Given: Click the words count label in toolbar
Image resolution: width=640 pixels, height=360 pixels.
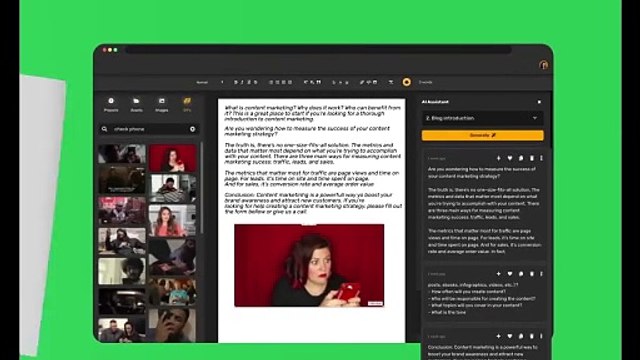Looking at the screenshot, I should point(425,82).
